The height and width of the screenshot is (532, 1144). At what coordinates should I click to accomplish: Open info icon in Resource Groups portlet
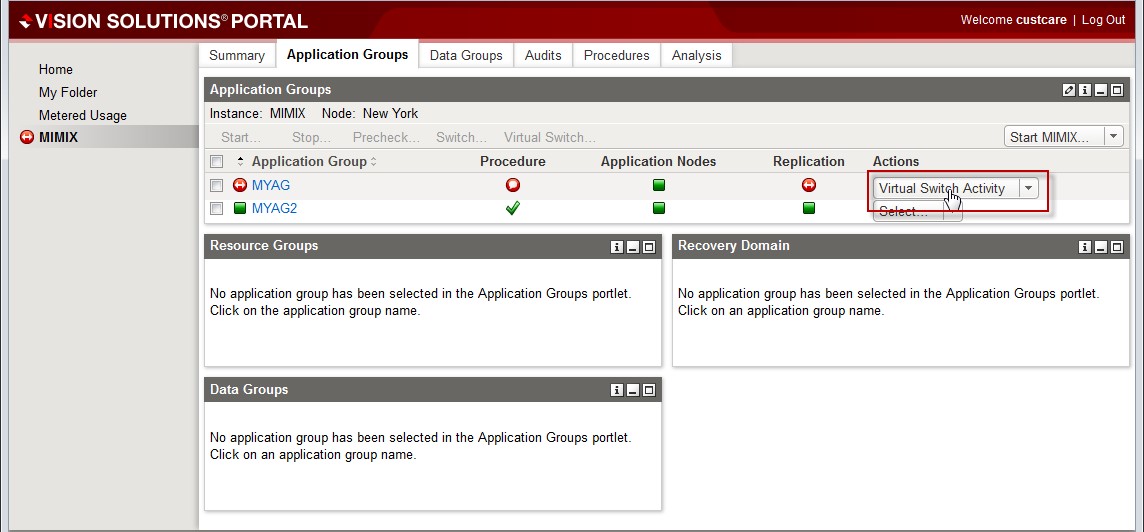pyautogui.click(x=617, y=247)
